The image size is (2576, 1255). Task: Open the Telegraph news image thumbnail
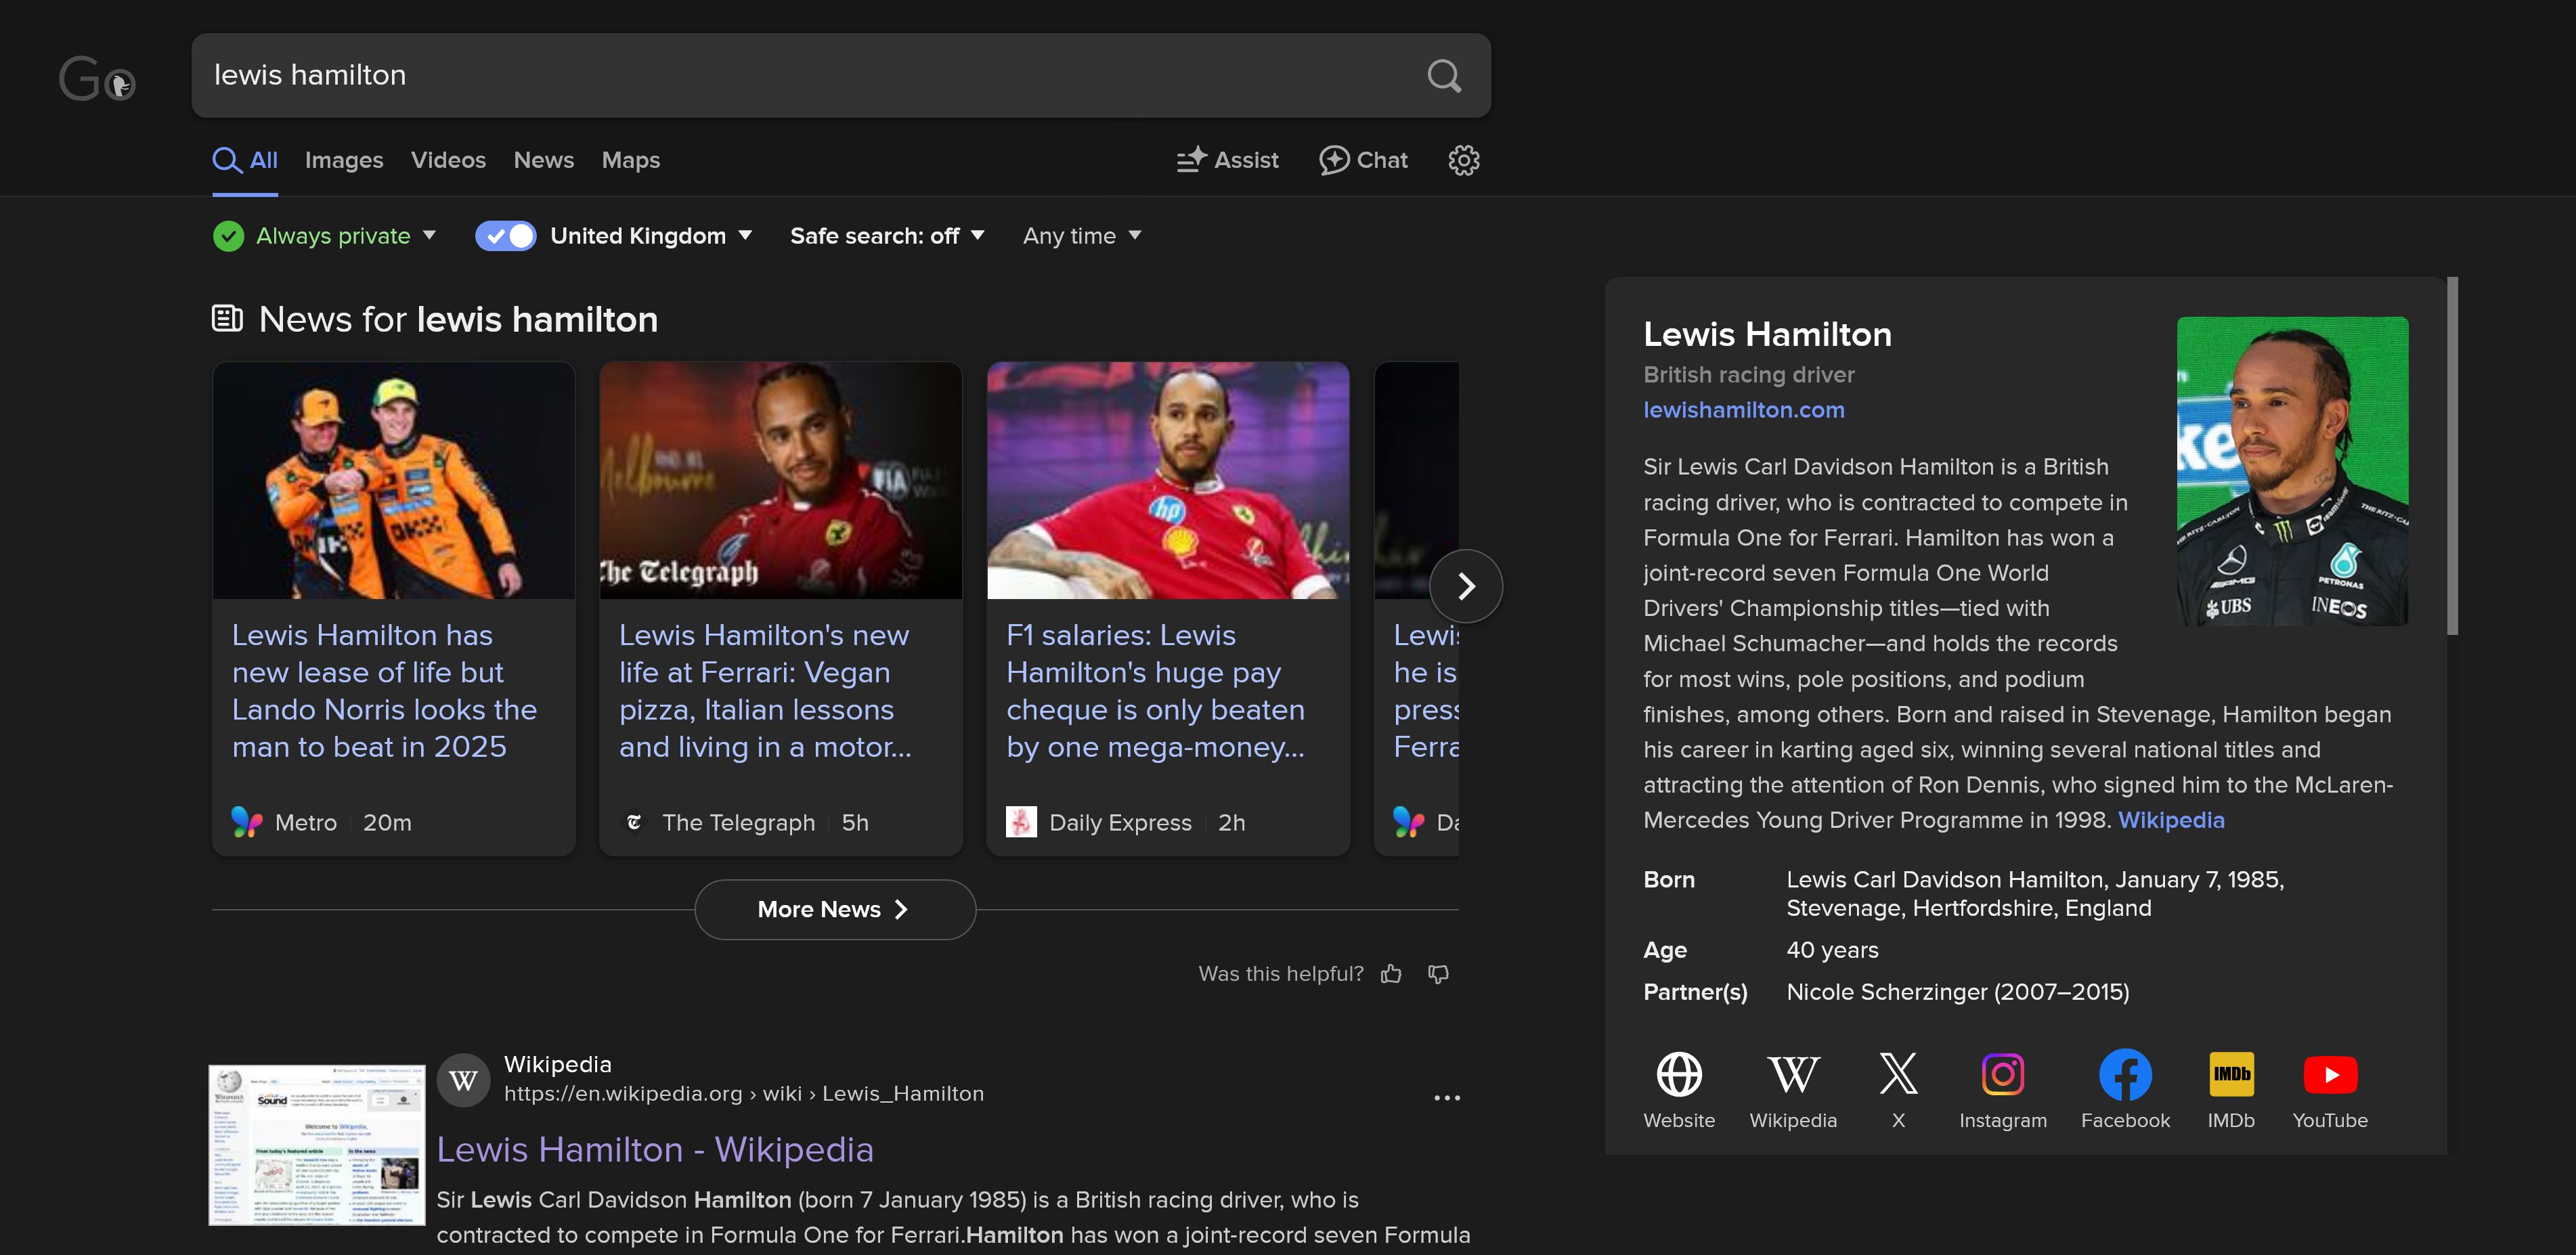click(x=781, y=481)
